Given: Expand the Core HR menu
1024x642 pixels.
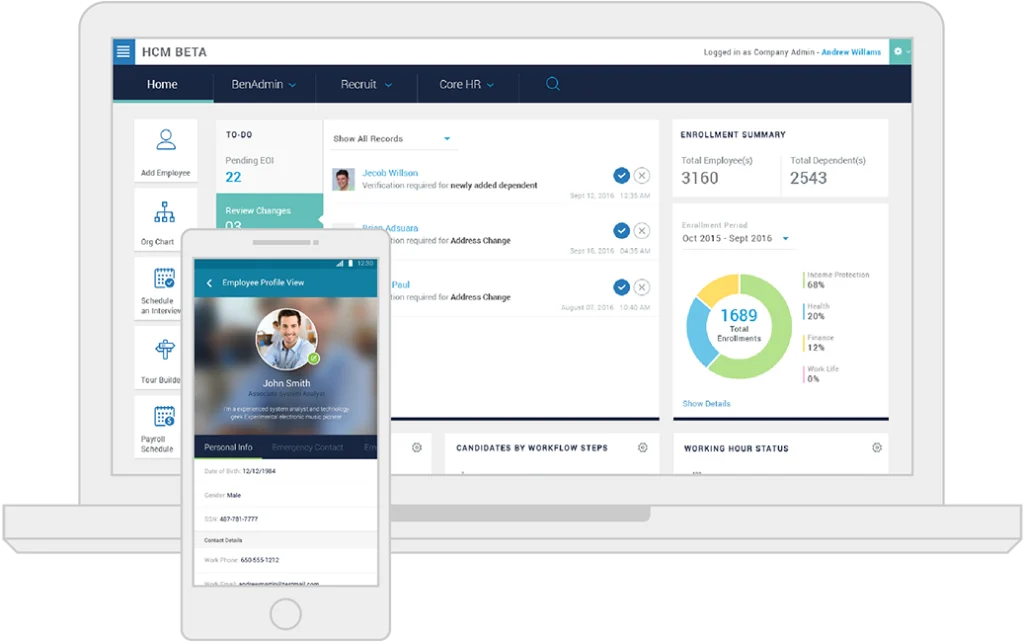Looking at the screenshot, I should (466, 84).
